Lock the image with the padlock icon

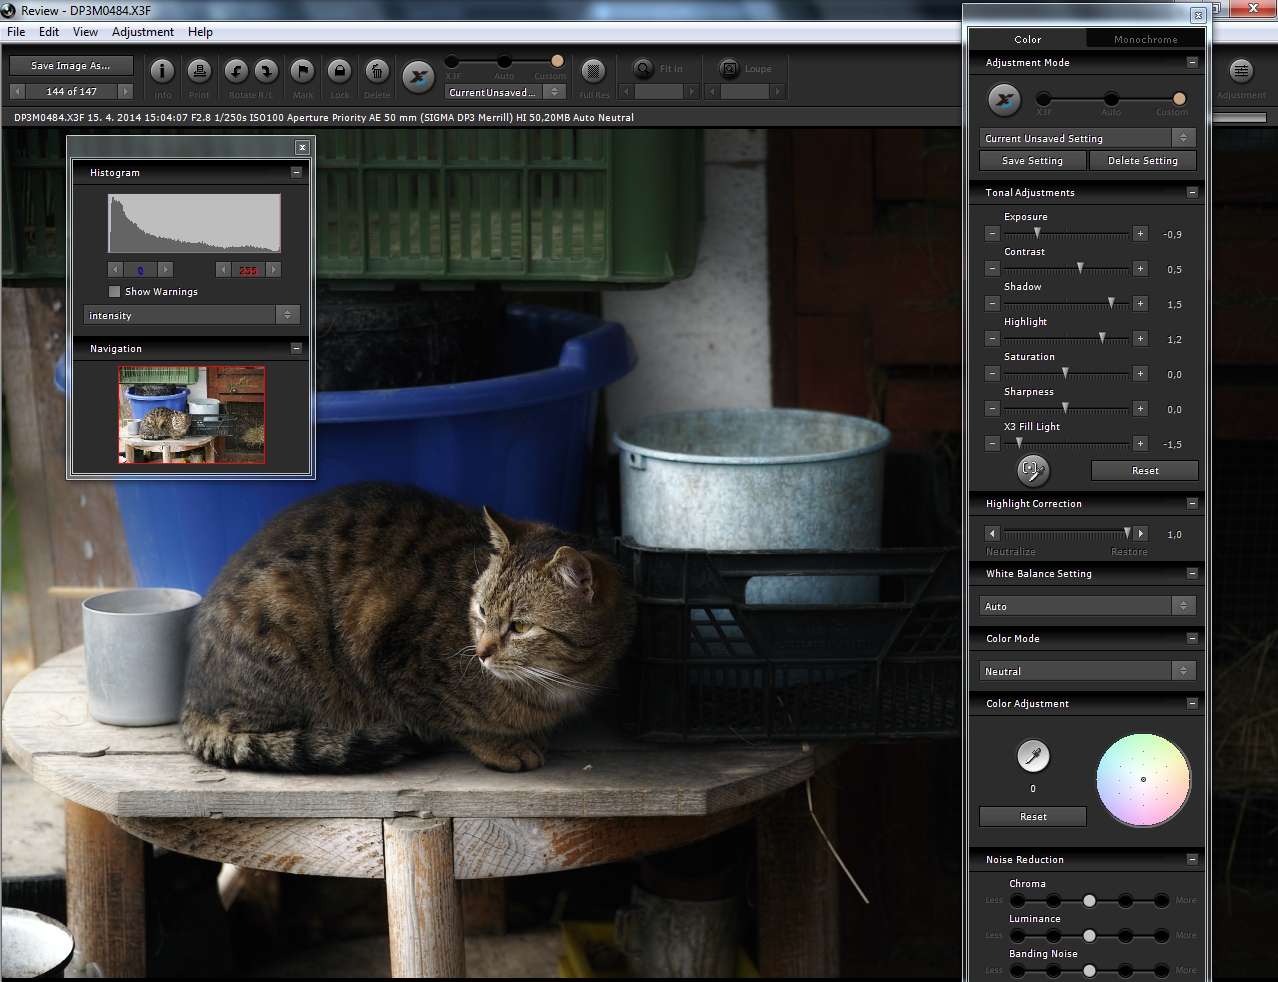click(339, 72)
